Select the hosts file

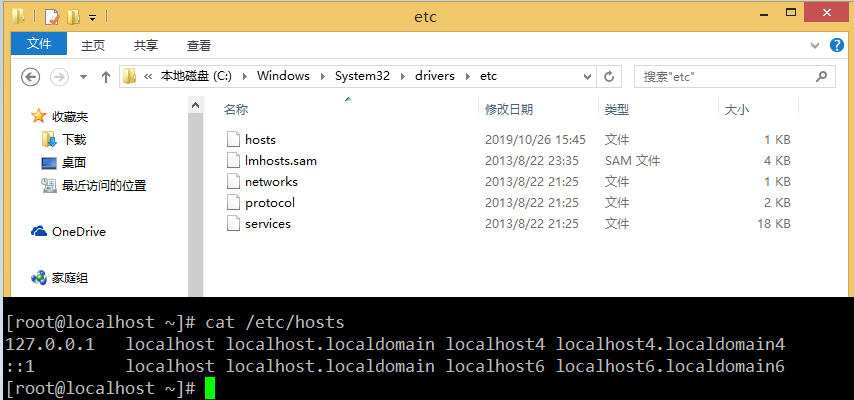coord(260,140)
